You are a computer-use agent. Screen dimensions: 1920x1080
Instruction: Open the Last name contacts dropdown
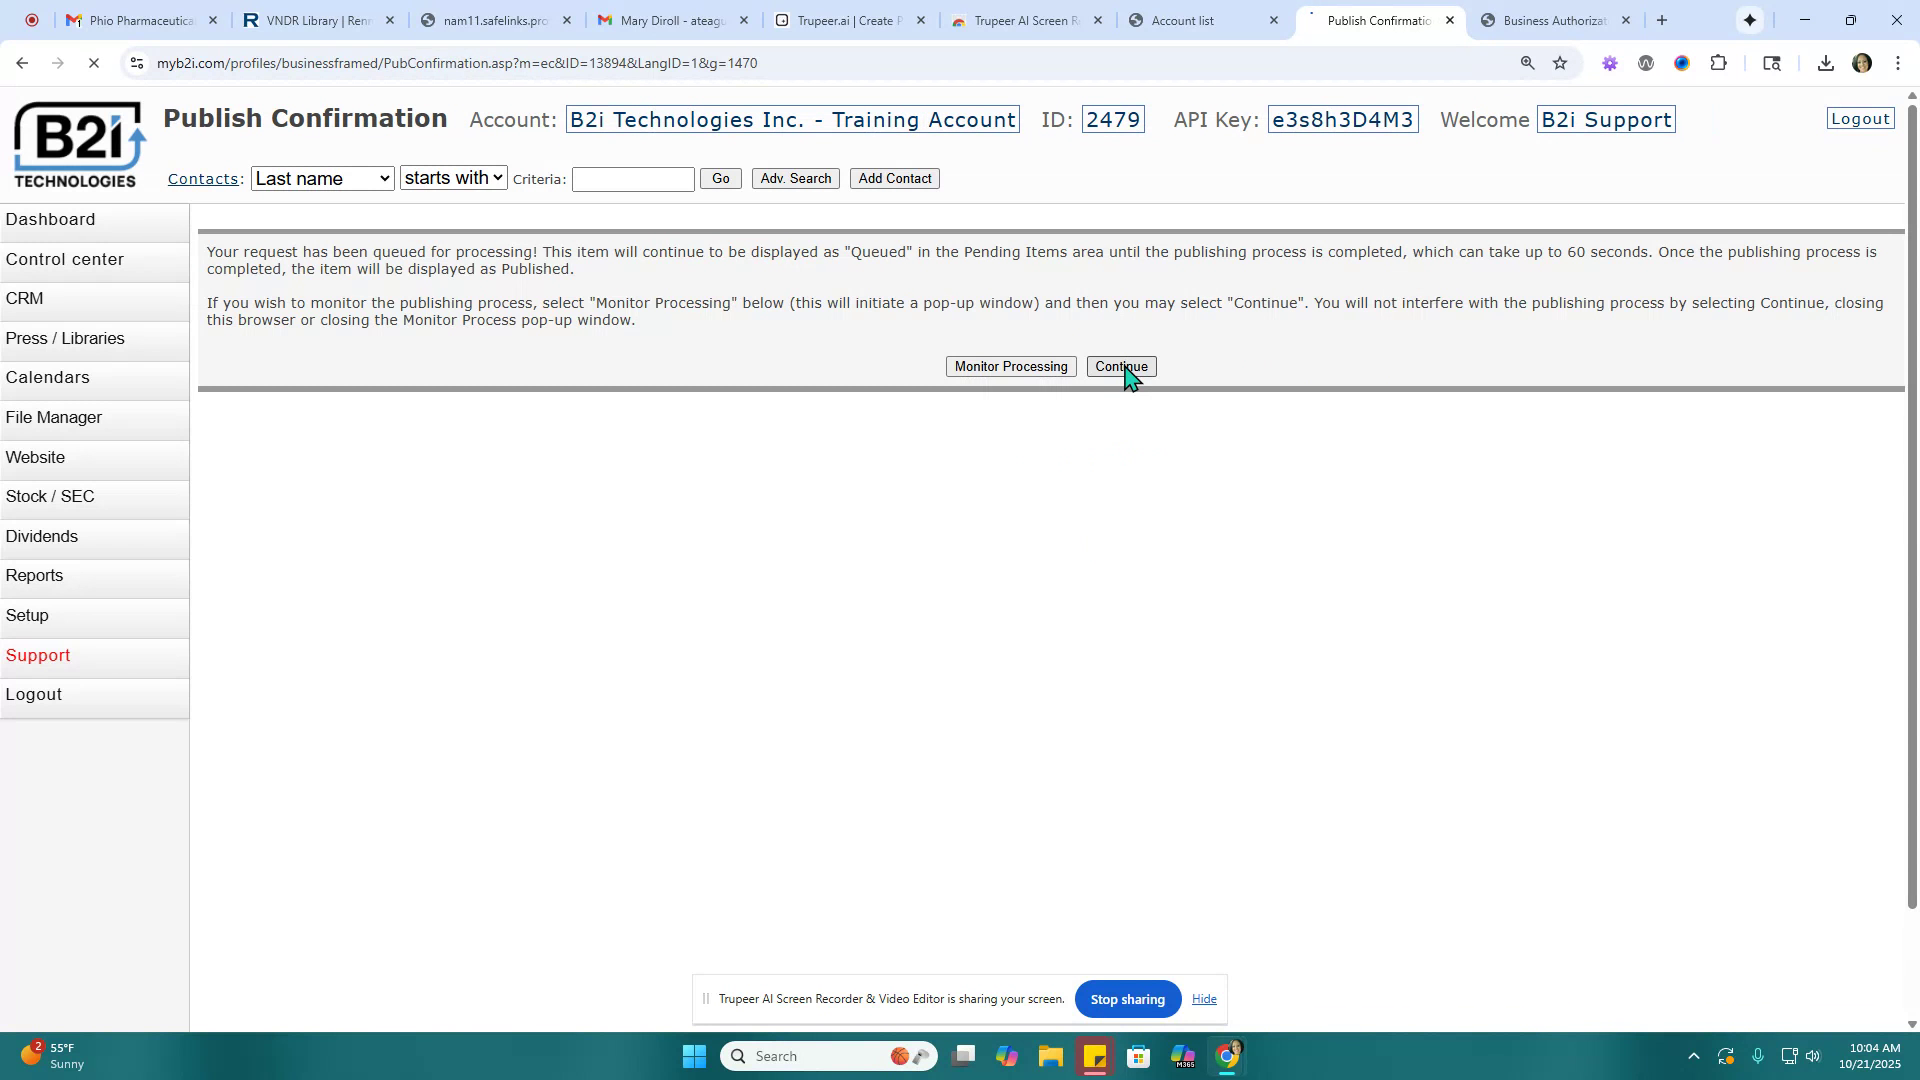click(322, 178)
